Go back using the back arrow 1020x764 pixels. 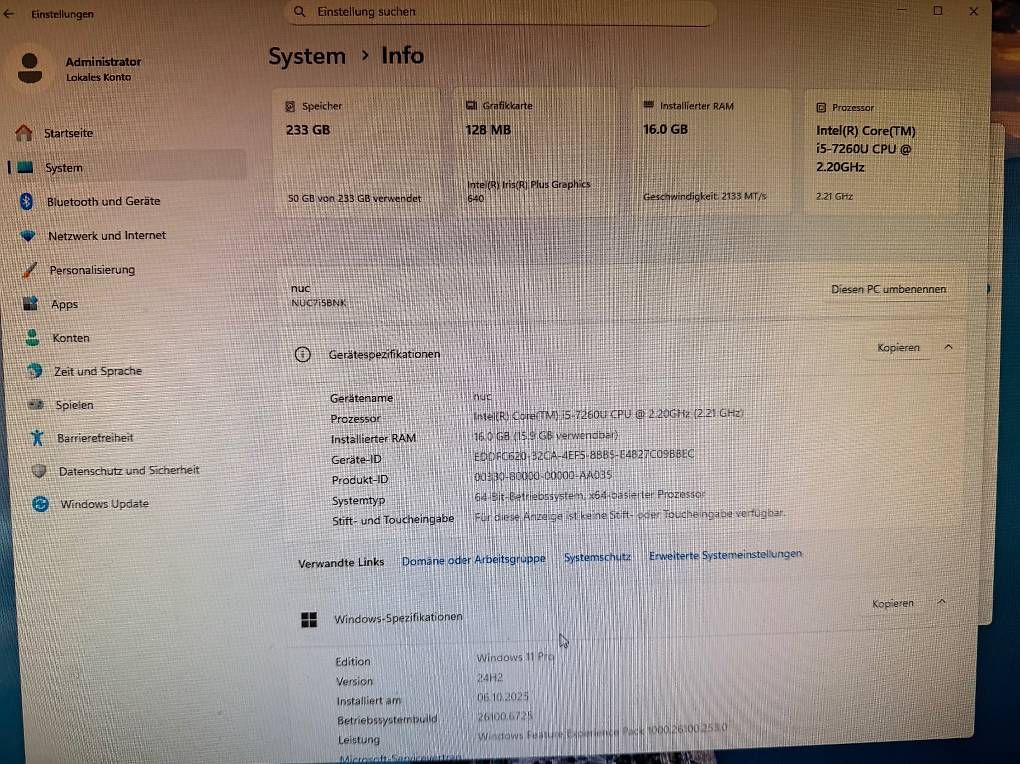pos(8,13)
